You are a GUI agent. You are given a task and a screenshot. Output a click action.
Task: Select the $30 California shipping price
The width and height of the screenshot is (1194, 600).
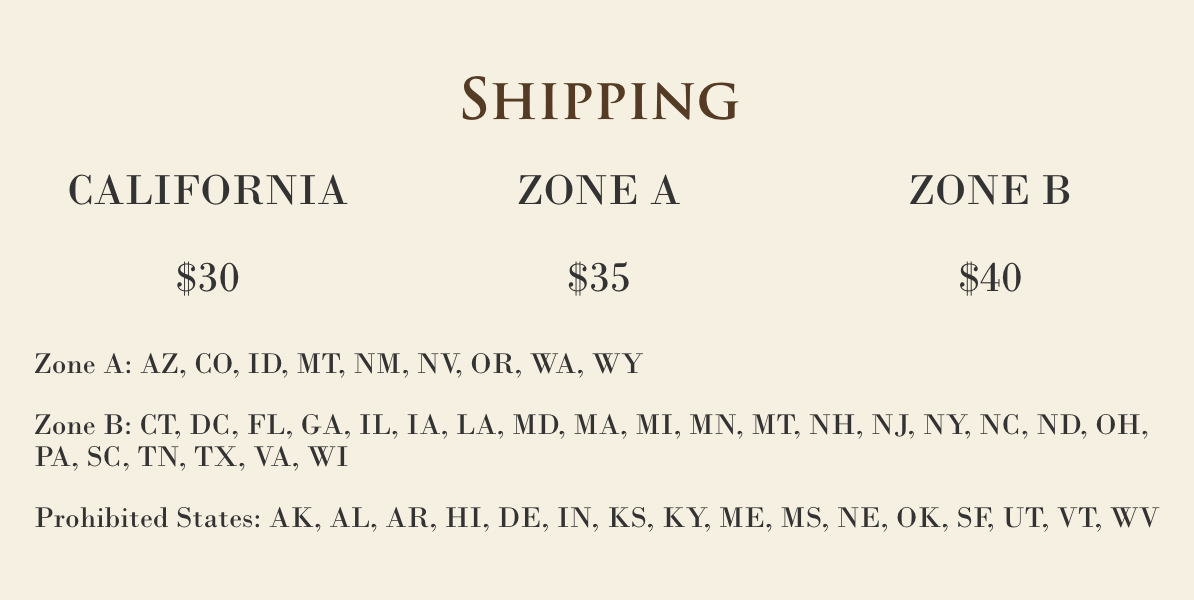pyautogui.click(x=207, y=278)
